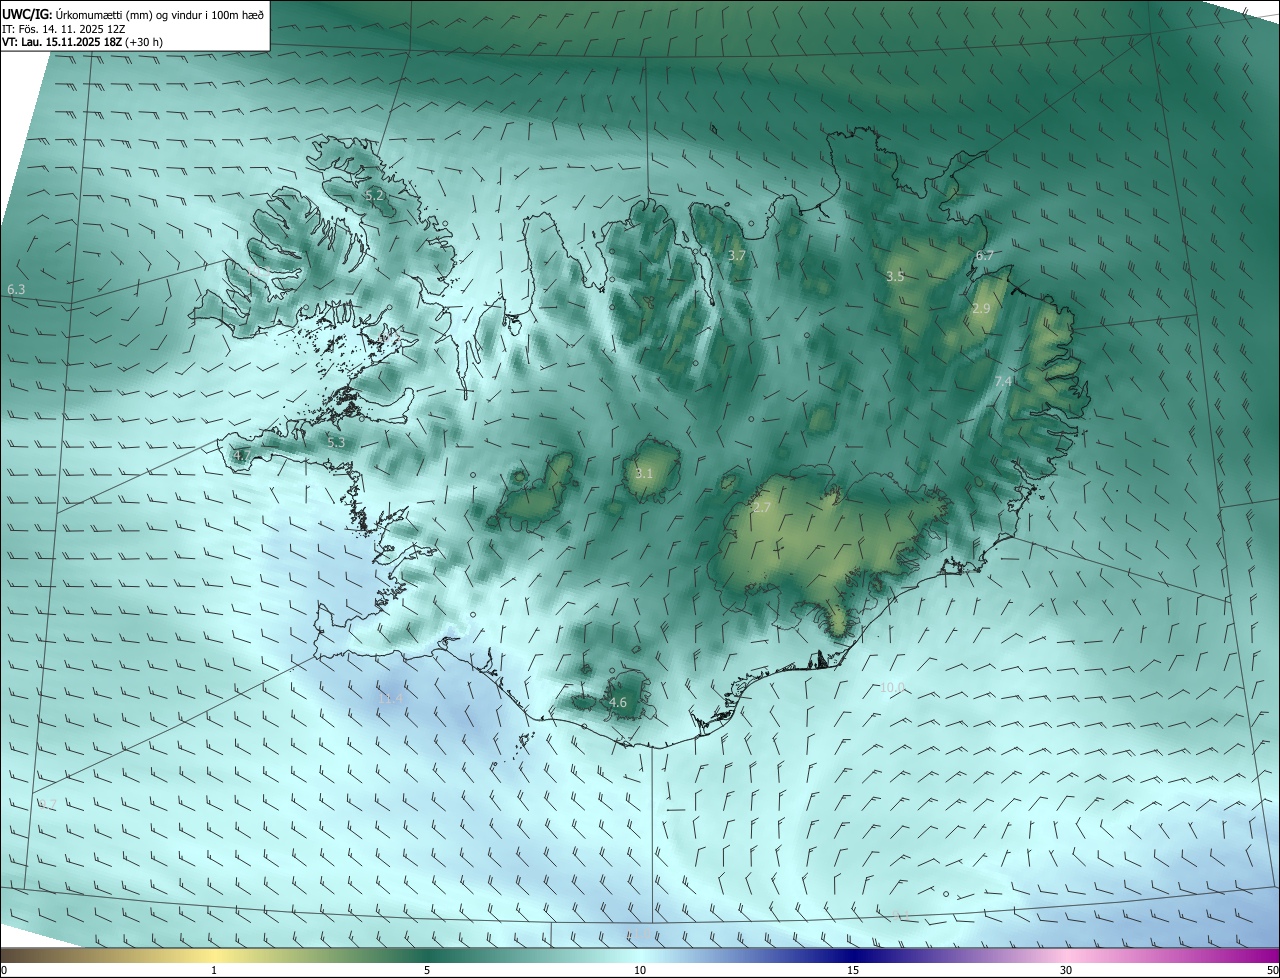The image size is (1280, 978).
Task: Click the UWC/IG Úrkomumætti map title
Action: click(133, 14)
